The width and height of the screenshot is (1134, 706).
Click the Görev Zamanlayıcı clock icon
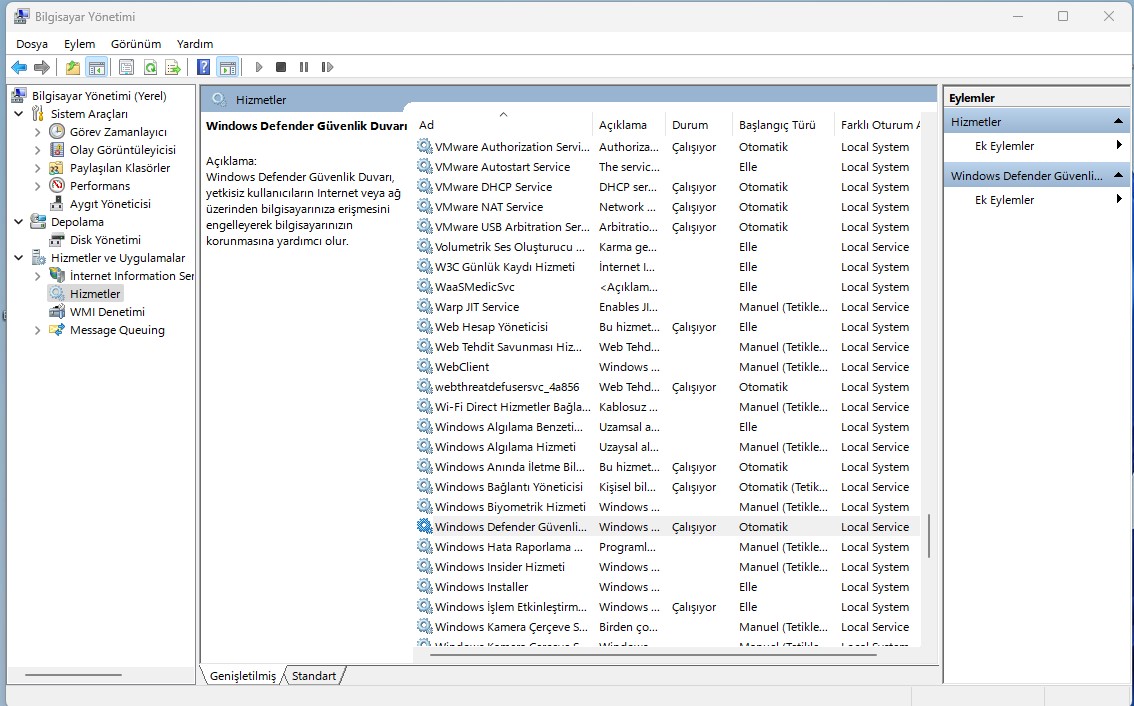(x=57, y=131)
